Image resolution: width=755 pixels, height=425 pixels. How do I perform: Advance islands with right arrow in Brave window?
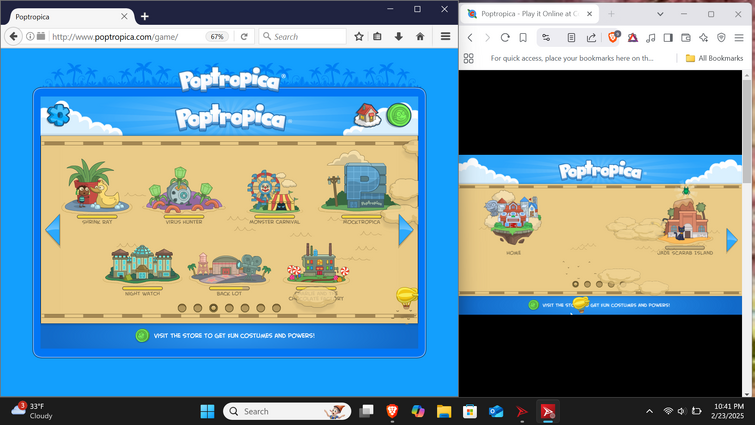tap(731, 240)
